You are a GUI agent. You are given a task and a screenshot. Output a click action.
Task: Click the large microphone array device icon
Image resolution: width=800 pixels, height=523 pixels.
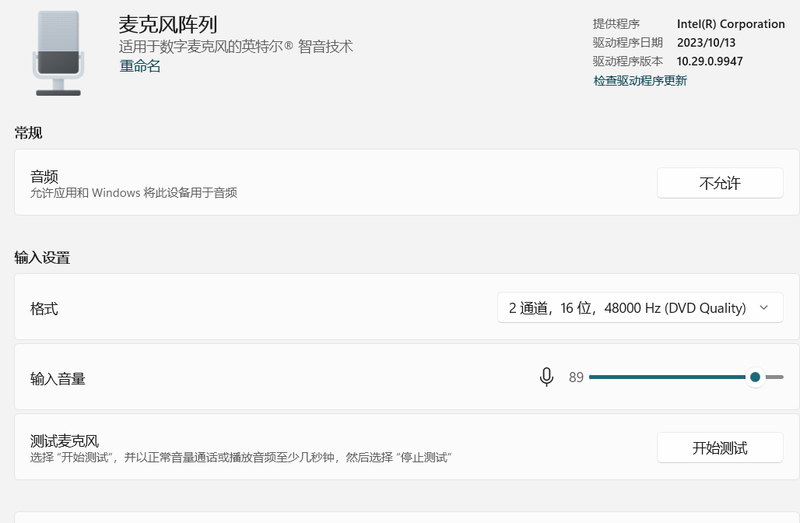point(58,53)
